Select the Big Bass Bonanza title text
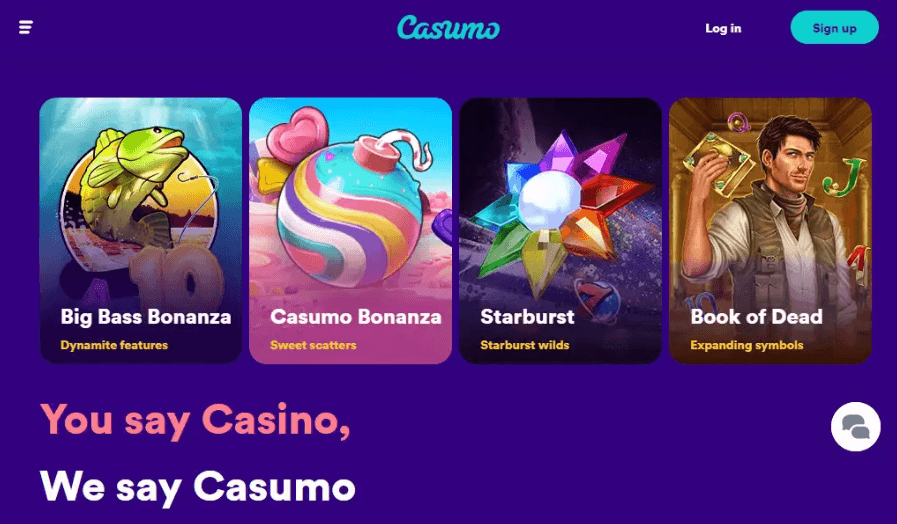Screen dimensions: 897x524 (146, 316)
